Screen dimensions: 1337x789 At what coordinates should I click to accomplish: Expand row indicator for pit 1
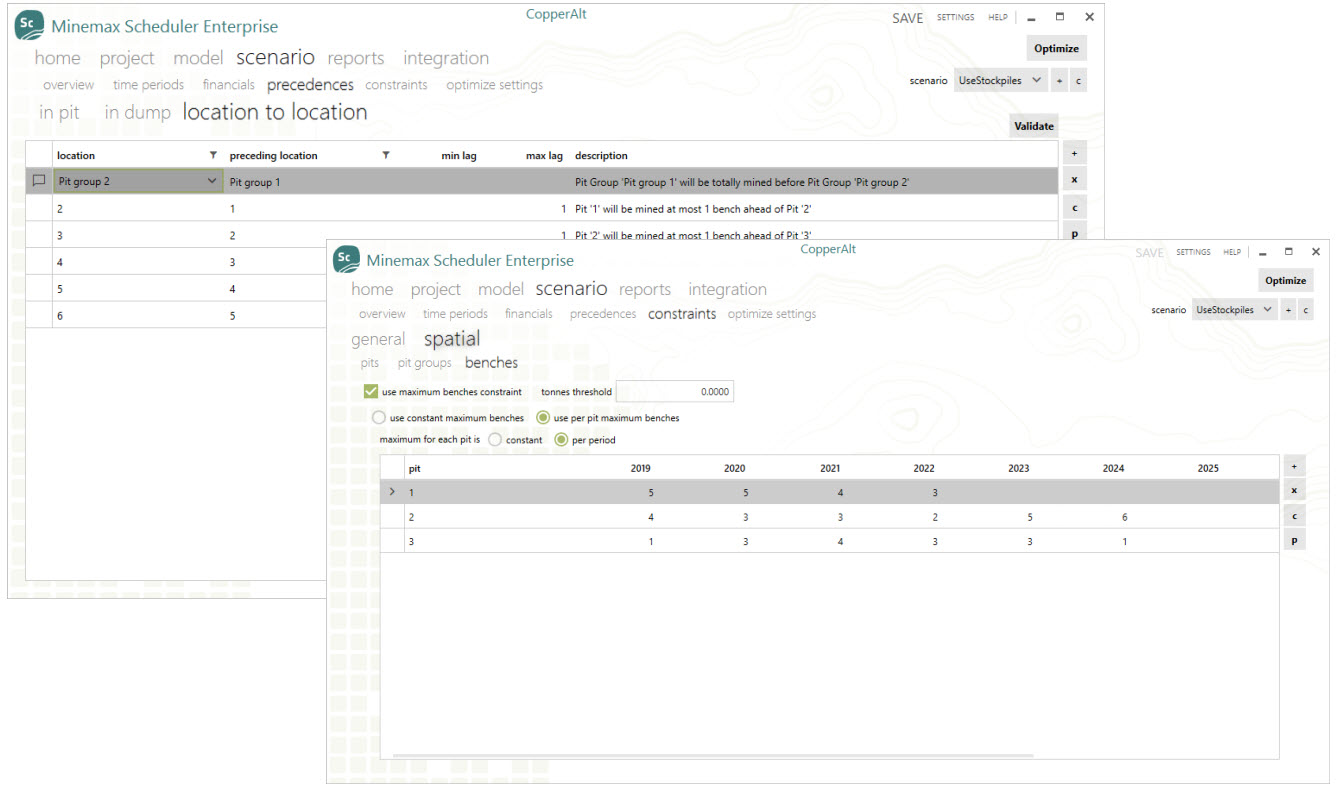pos(391,491)
